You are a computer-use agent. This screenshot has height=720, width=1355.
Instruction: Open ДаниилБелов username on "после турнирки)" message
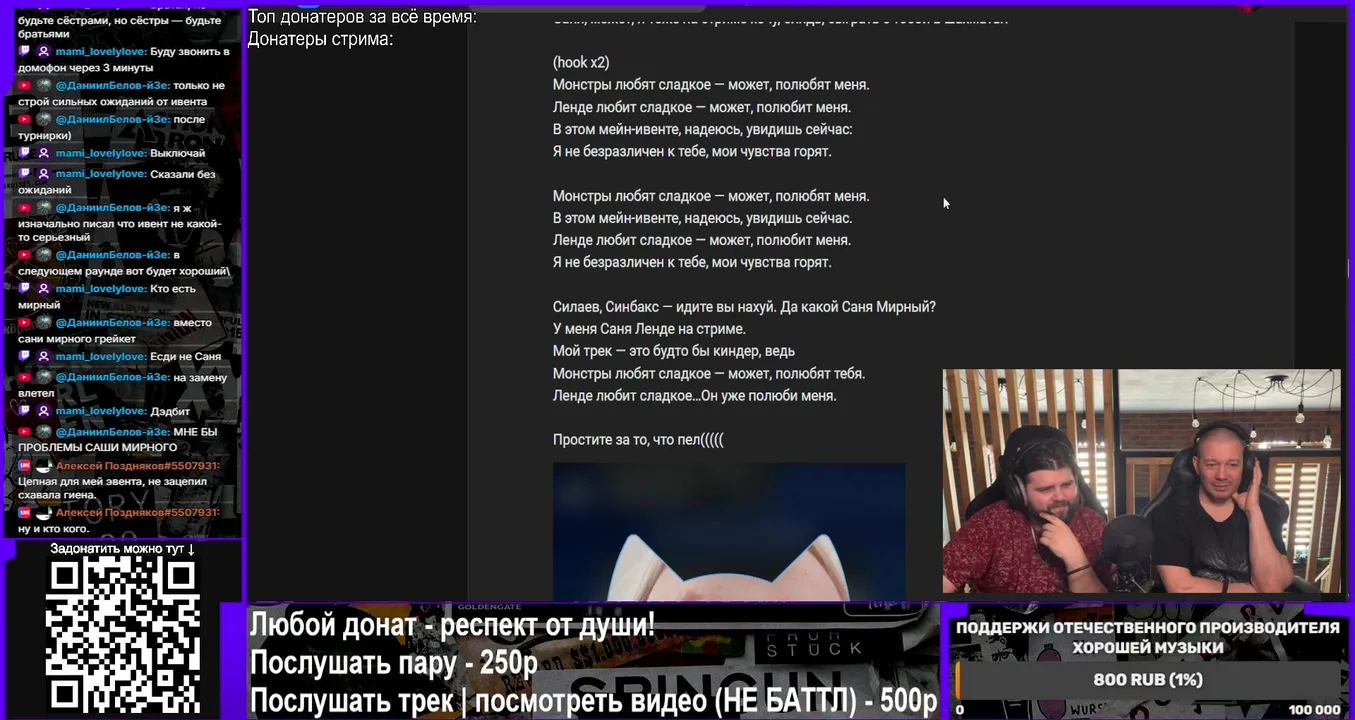point(112,119)
